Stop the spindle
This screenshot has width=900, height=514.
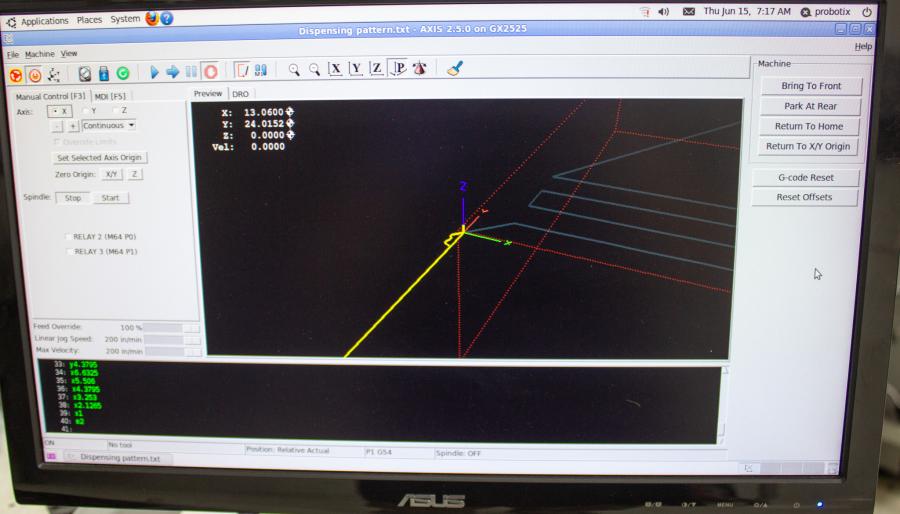[73, 198]
